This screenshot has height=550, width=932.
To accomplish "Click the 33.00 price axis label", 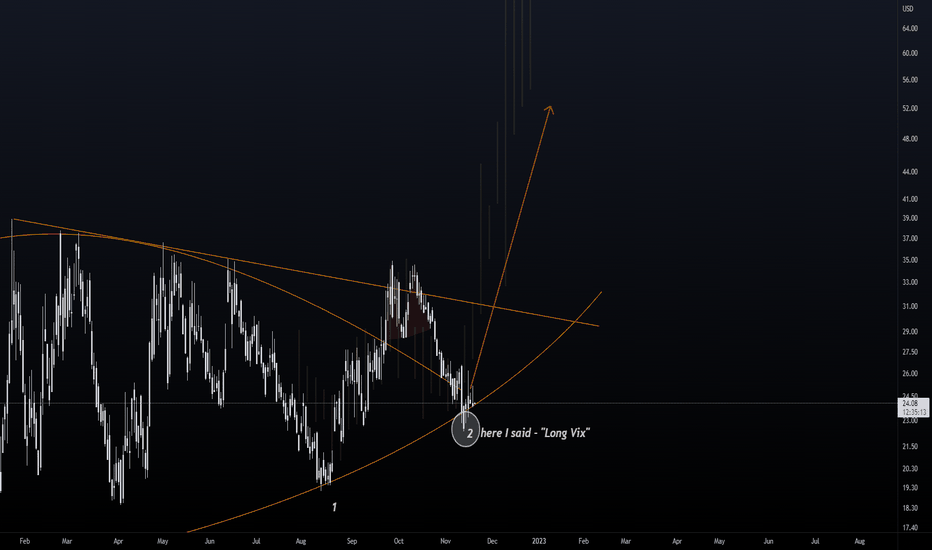I will (x=910, y=282).
